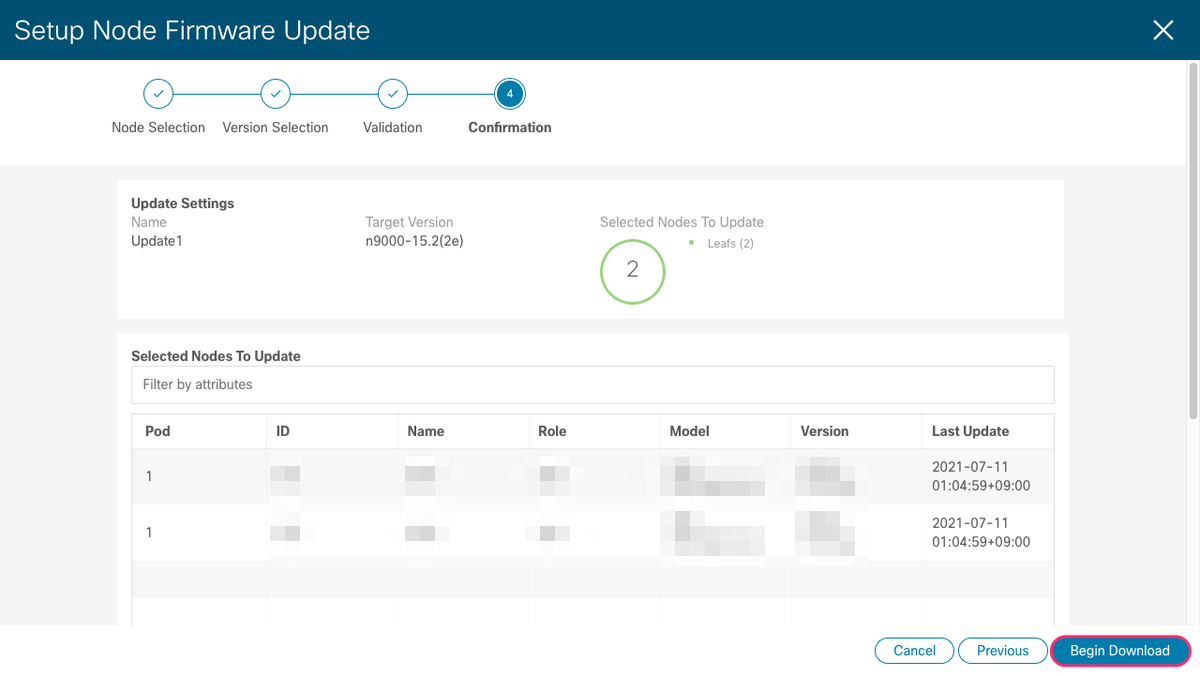The width and height of the screenshot is (1200, 676).
Task: Click the Node Selection step label
Action: pos(158,127)
